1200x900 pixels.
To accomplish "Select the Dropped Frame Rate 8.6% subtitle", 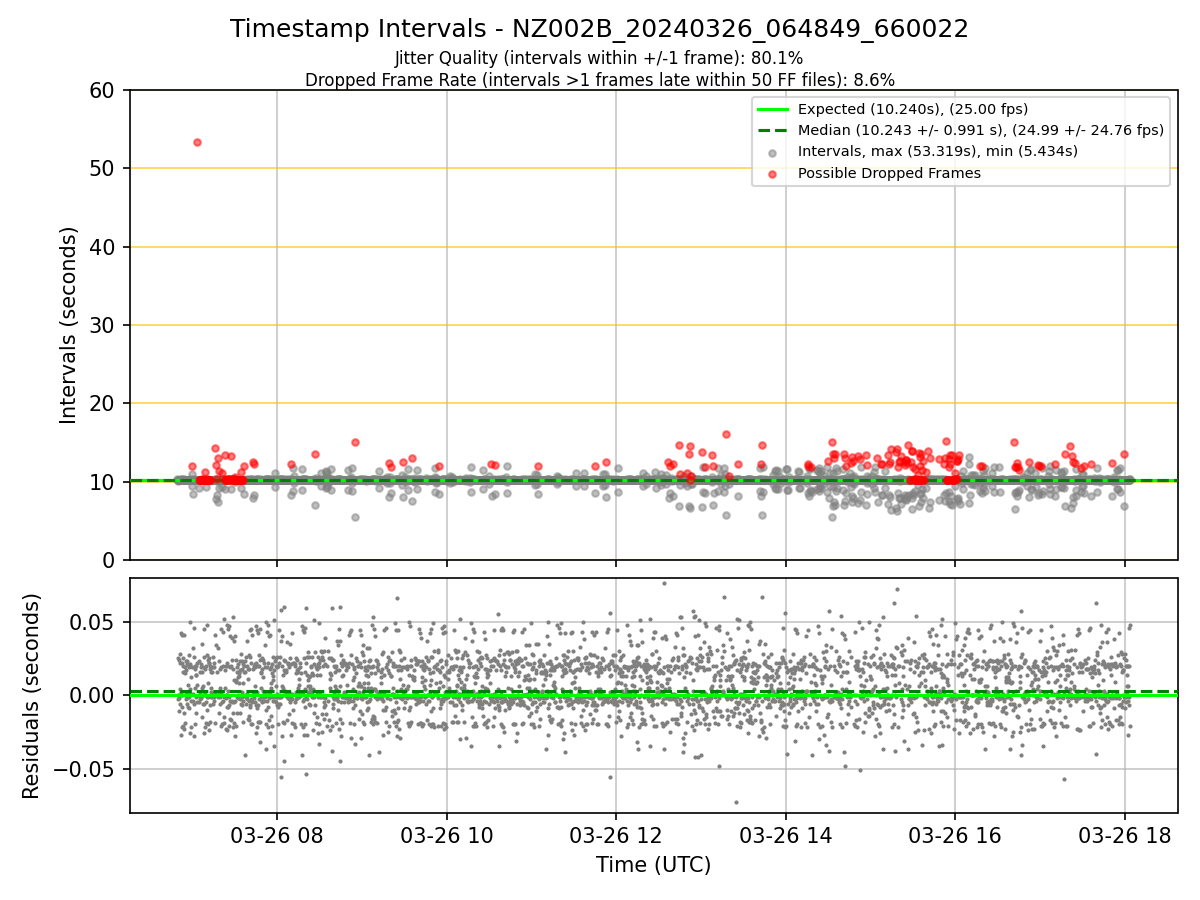I will pos(600,80).
